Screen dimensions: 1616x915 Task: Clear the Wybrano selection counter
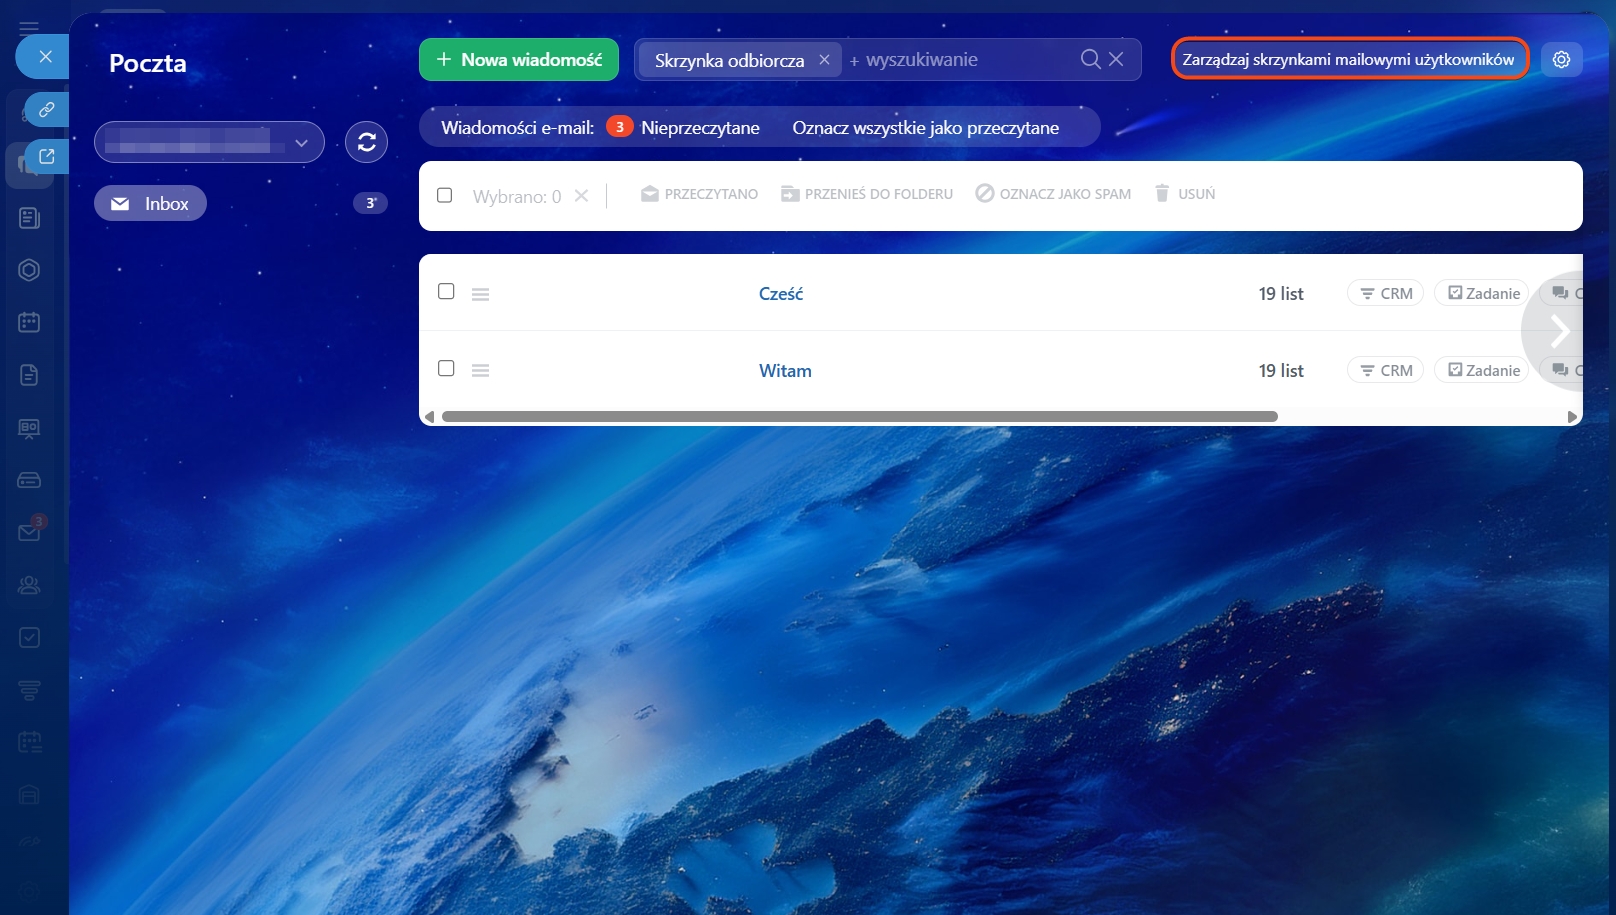pos(581,196)
